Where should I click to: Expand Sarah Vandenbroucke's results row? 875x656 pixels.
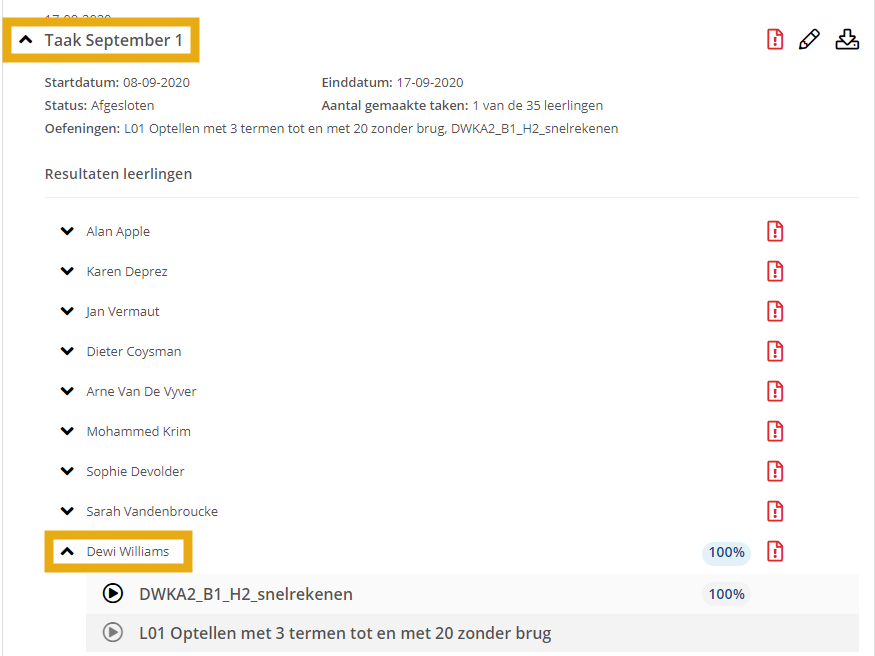coord(67,511)
